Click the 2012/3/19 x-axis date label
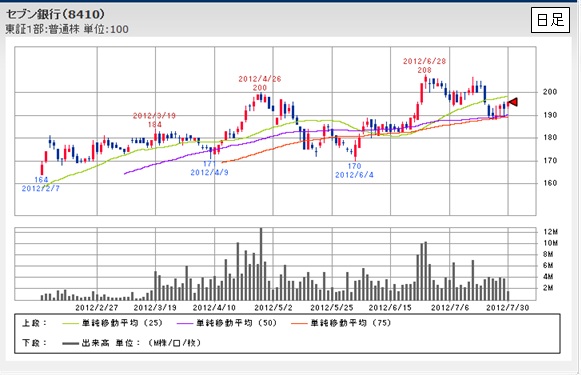 [155, 308]
